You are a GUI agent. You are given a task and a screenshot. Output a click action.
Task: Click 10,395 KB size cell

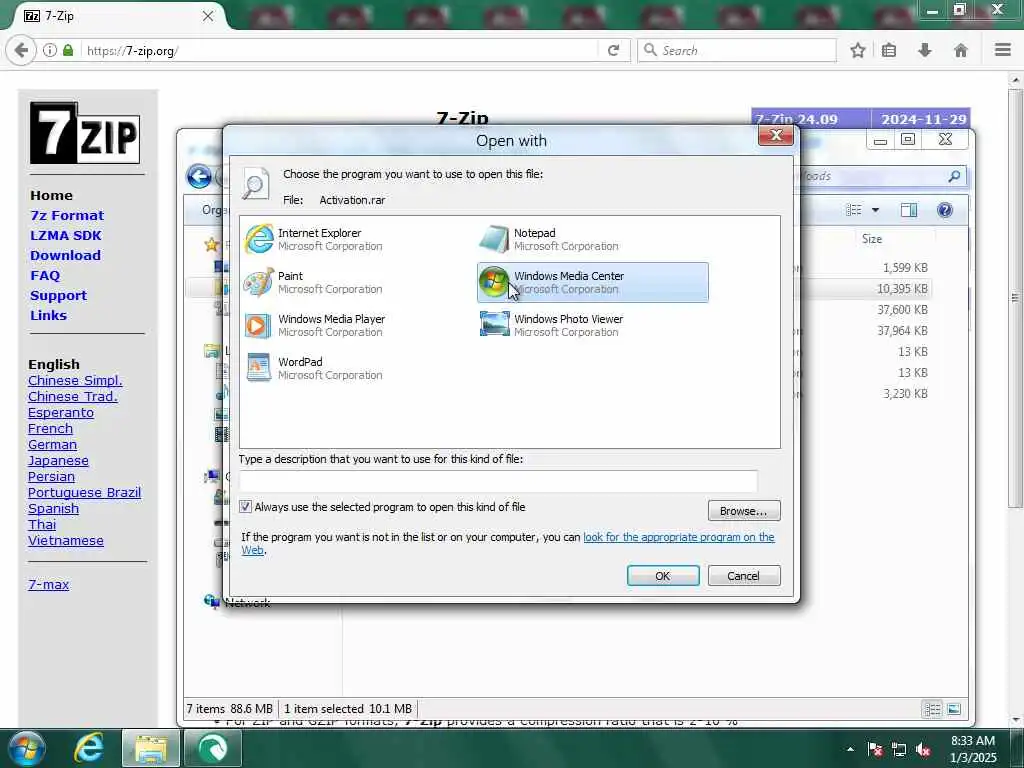click(x=902, y=289)
